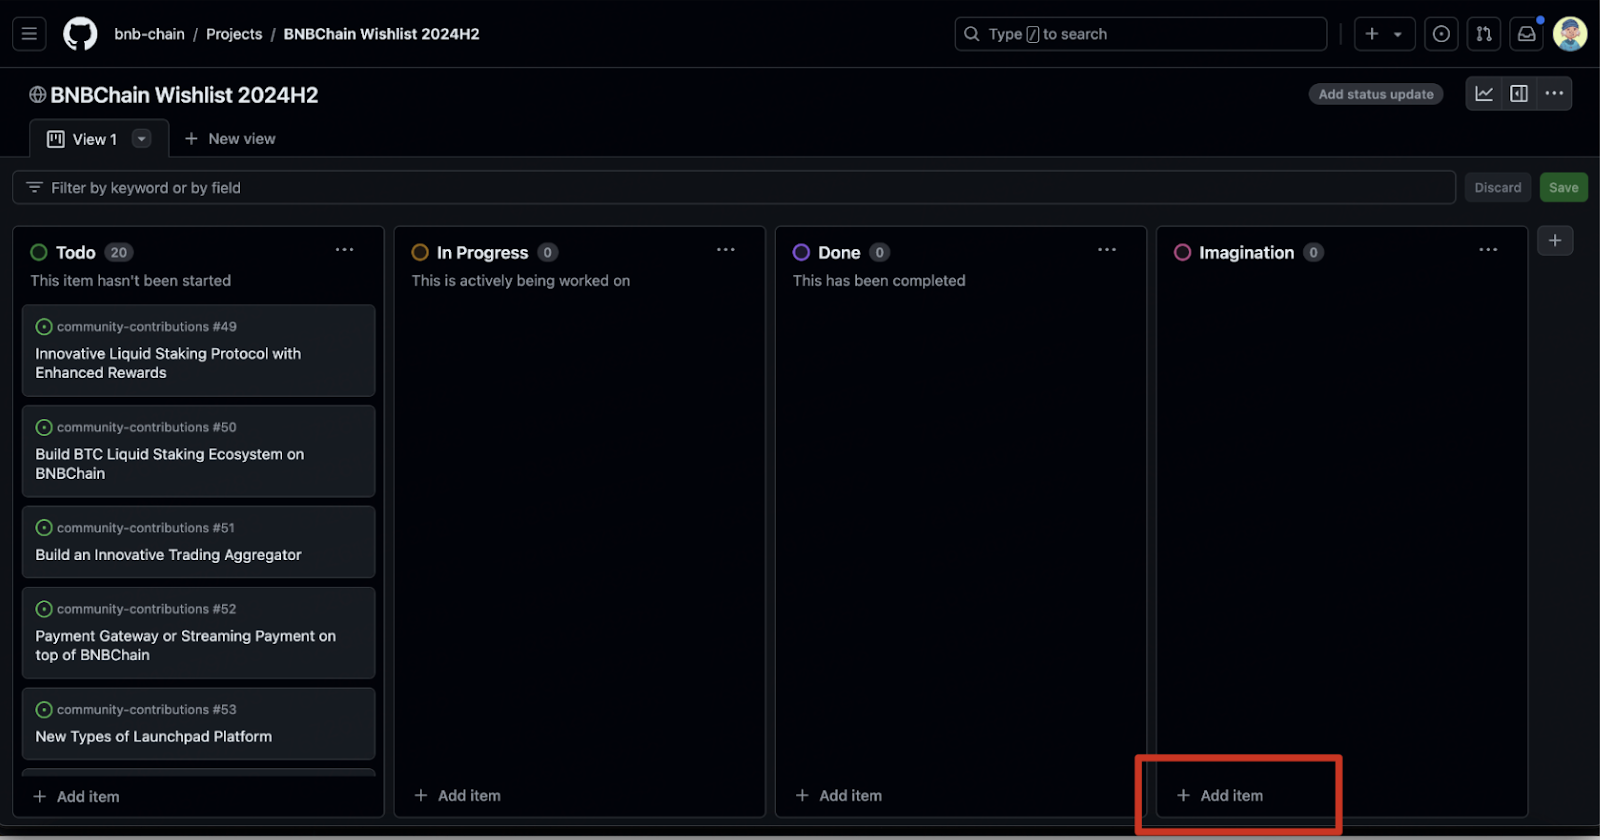Focus the Filter by keyword or by field input
1600x840 pixels.
click(734, 187)
